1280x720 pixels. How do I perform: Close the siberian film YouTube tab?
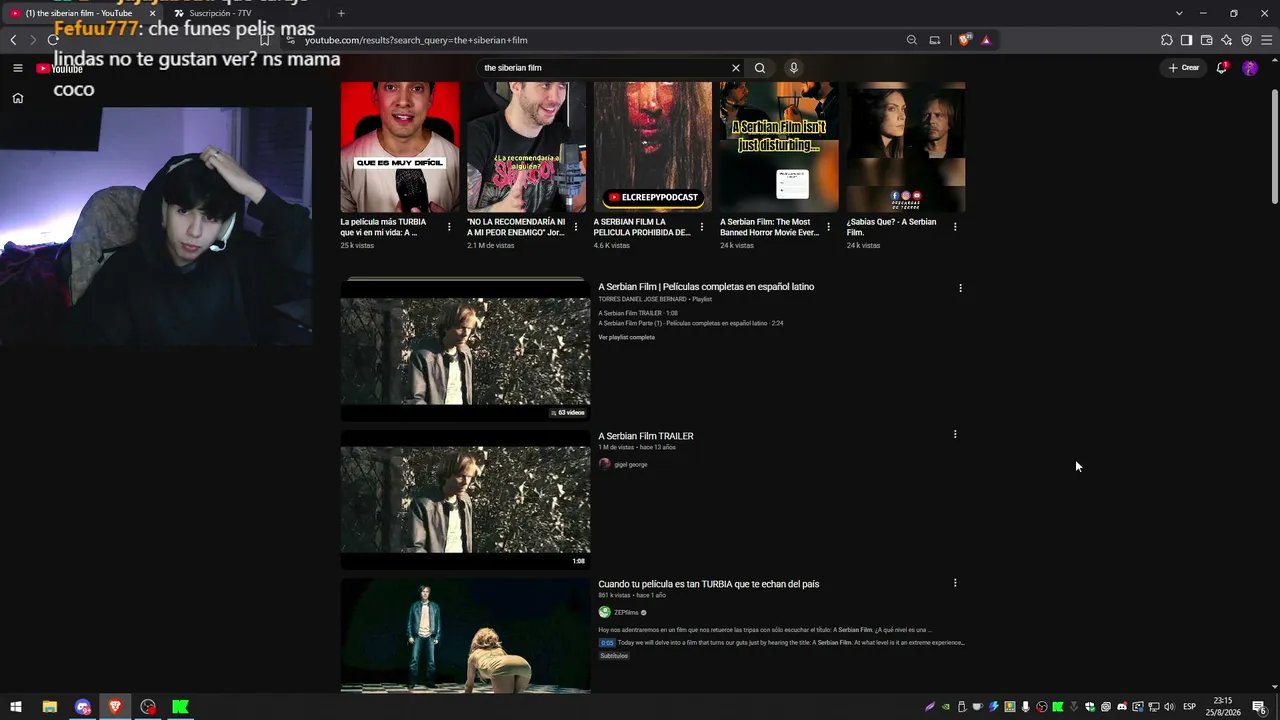click(152, 13)
